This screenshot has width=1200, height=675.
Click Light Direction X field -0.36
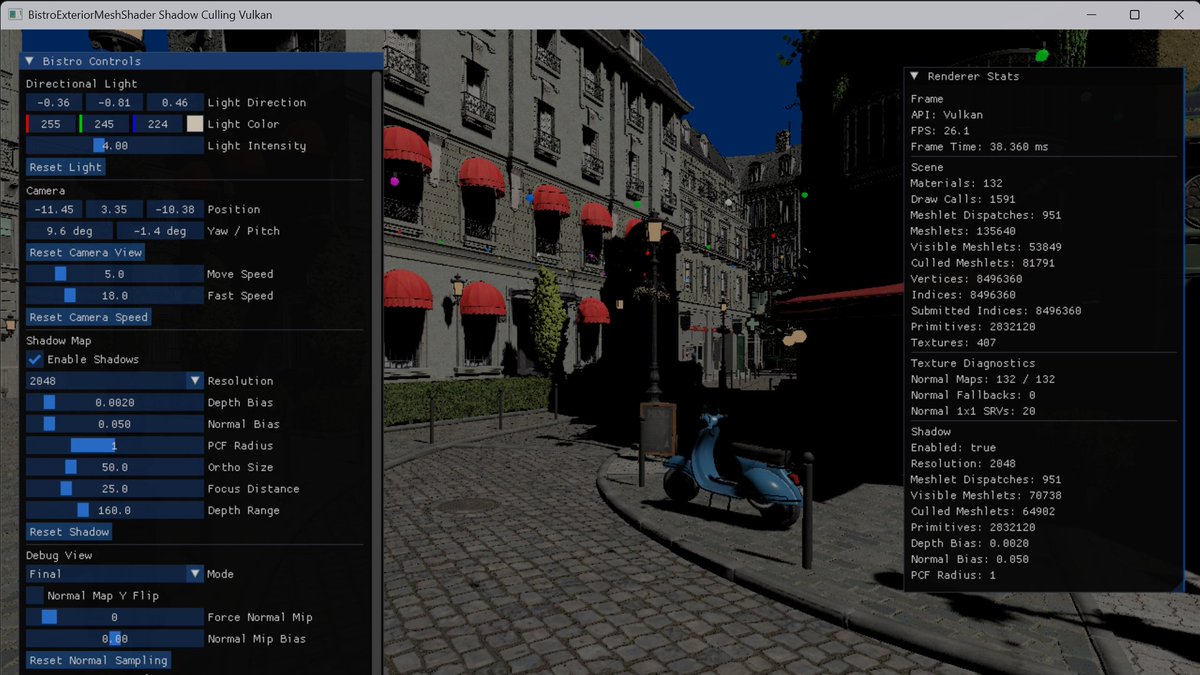pyautogui.click(x=54, y=103)
